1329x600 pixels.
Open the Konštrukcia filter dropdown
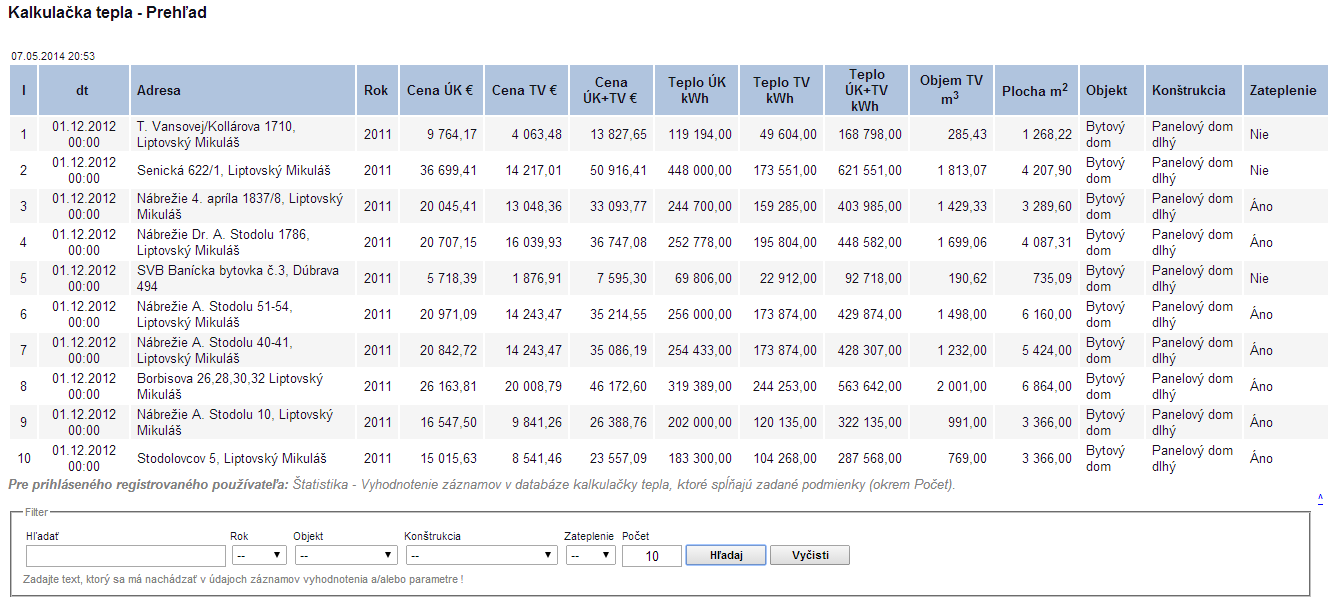point(481,555)
